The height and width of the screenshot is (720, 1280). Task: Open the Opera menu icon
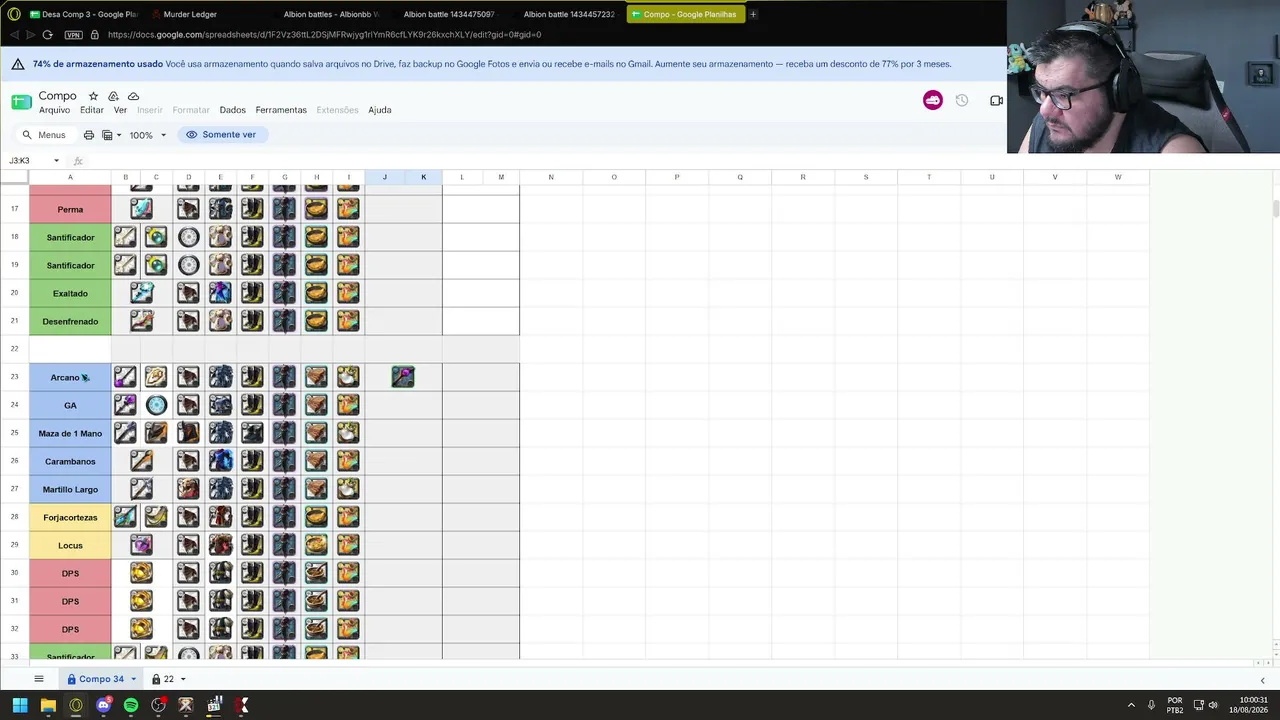pyautogui.click(x=14, y=14)
